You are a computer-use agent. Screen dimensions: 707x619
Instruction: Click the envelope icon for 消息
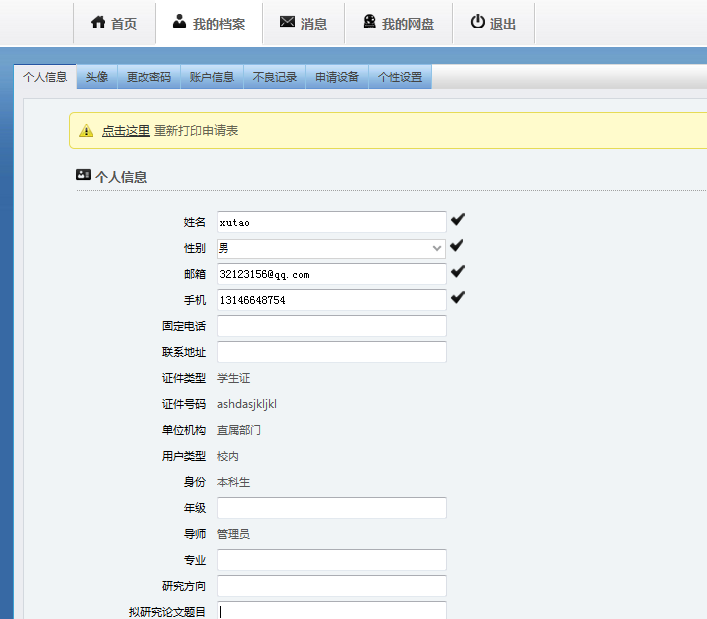tap(288, 22)
